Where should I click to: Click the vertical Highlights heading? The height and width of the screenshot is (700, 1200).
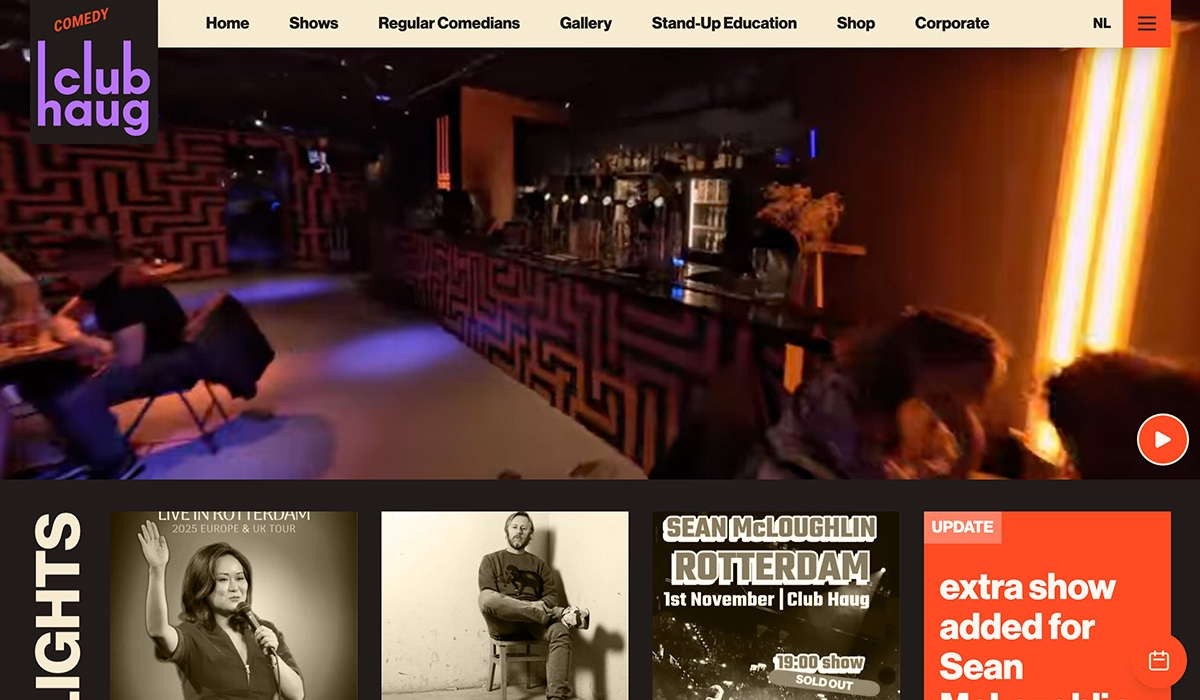[x=58, y=605]
